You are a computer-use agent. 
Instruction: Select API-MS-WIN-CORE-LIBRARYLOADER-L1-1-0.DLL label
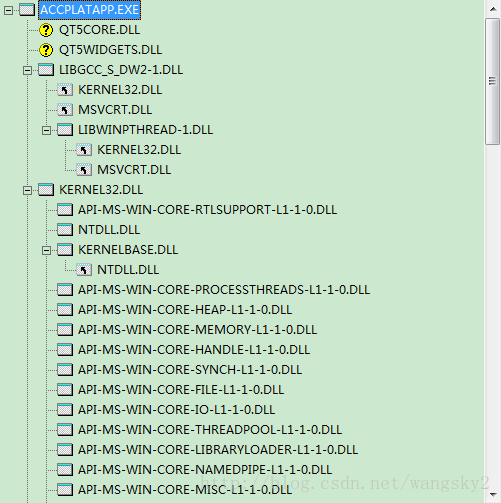coord(218,450)
